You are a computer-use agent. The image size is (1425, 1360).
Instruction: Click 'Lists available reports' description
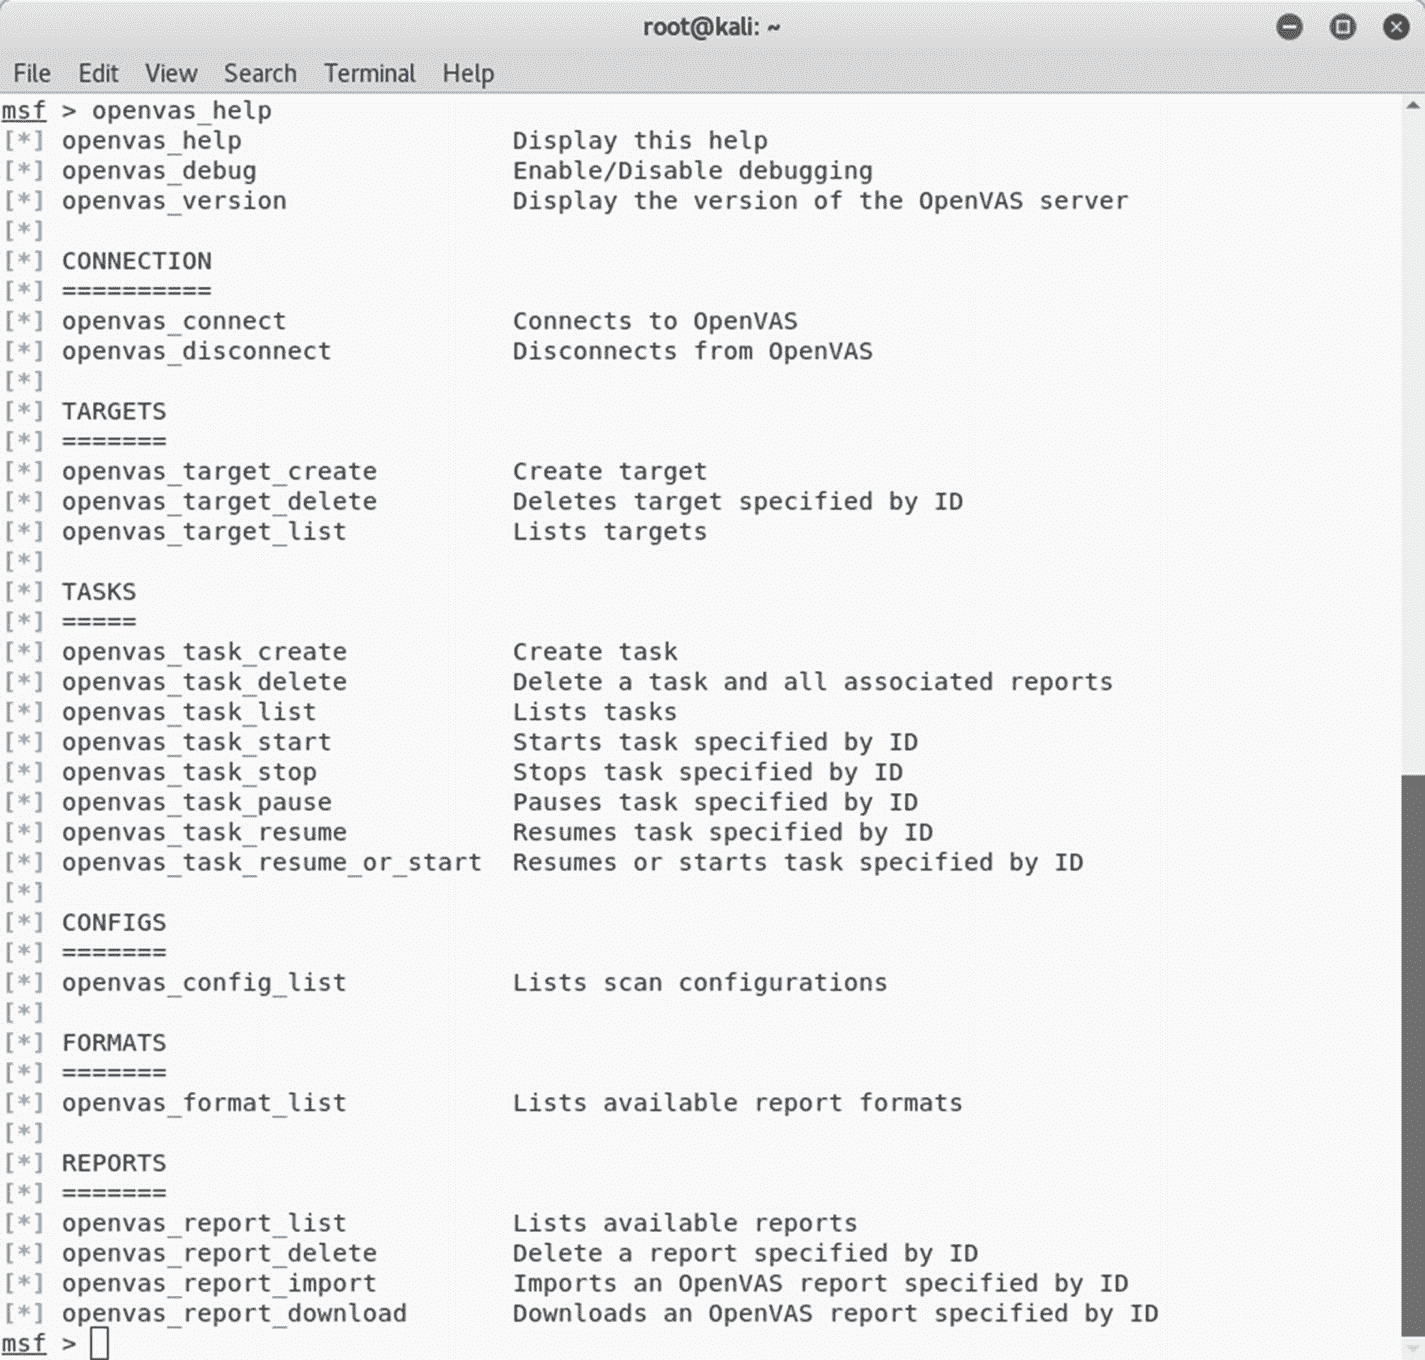[685, 1223]
